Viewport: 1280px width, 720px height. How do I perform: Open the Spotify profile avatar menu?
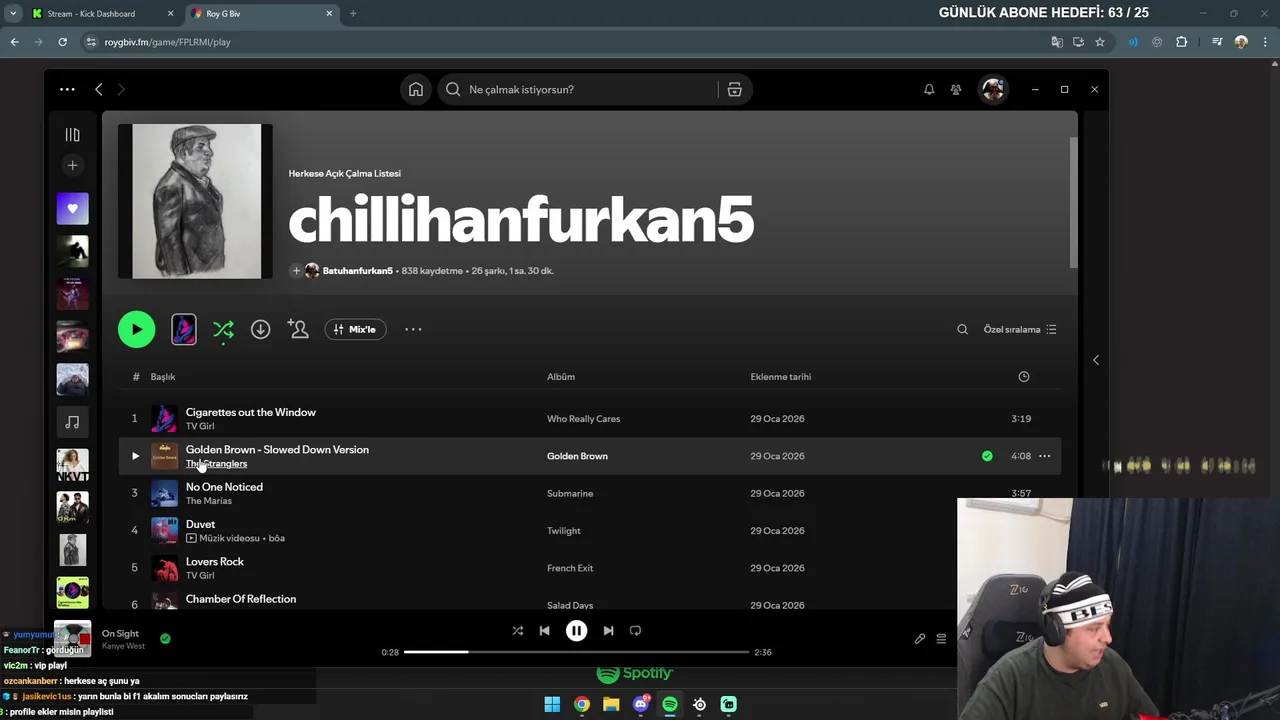tap(993, 90)
